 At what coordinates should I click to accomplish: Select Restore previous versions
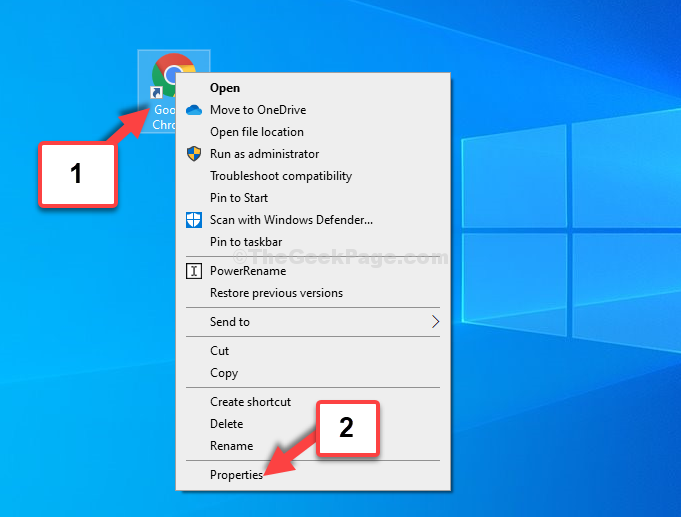click(x=313, y=293)
